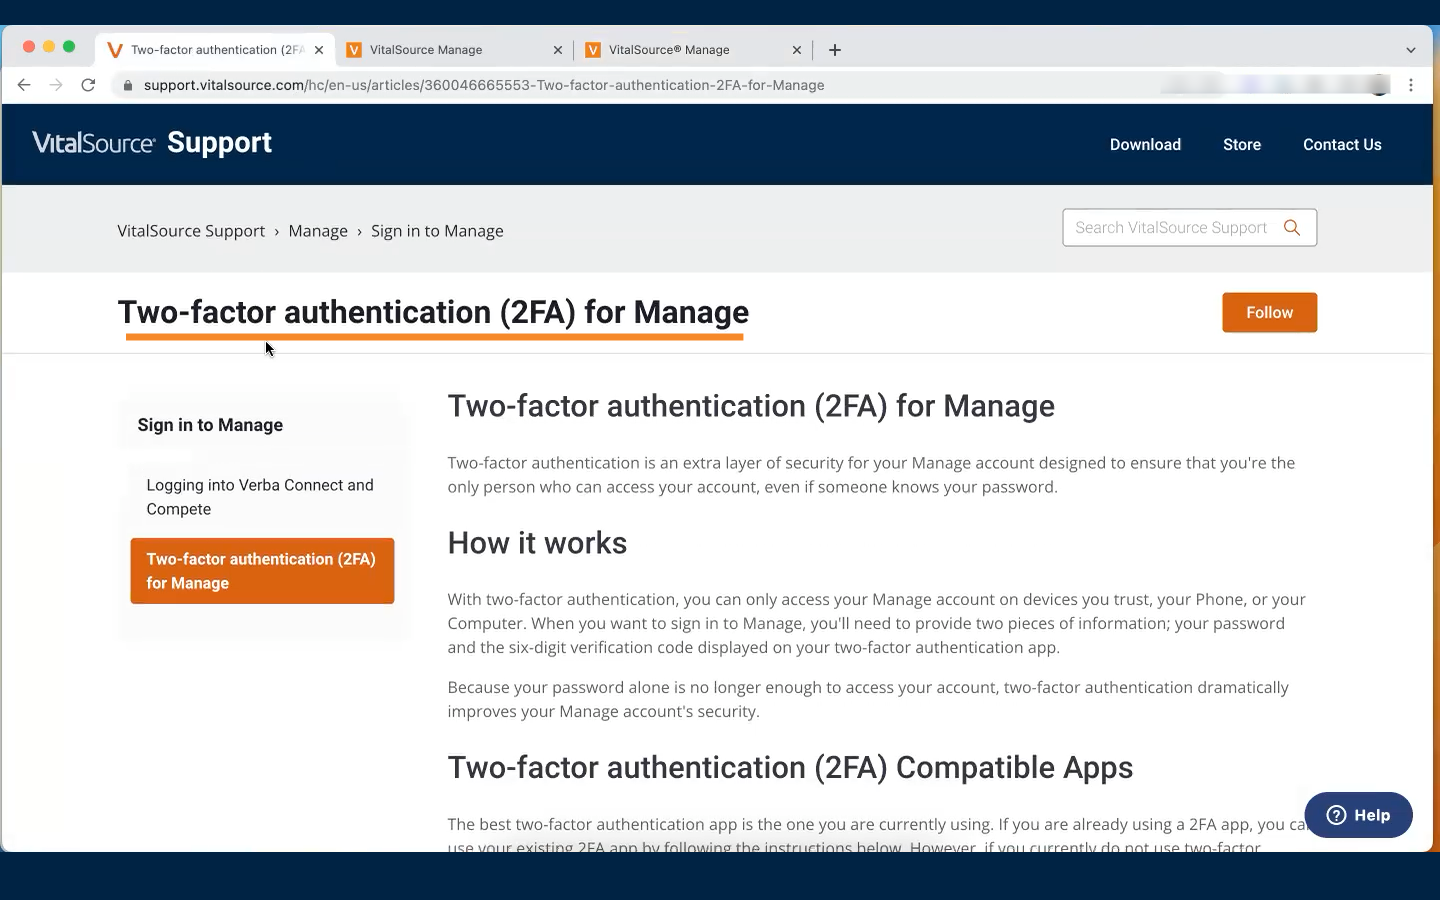Focus the Search VitalSource Support field

[x=1170, y=228]
